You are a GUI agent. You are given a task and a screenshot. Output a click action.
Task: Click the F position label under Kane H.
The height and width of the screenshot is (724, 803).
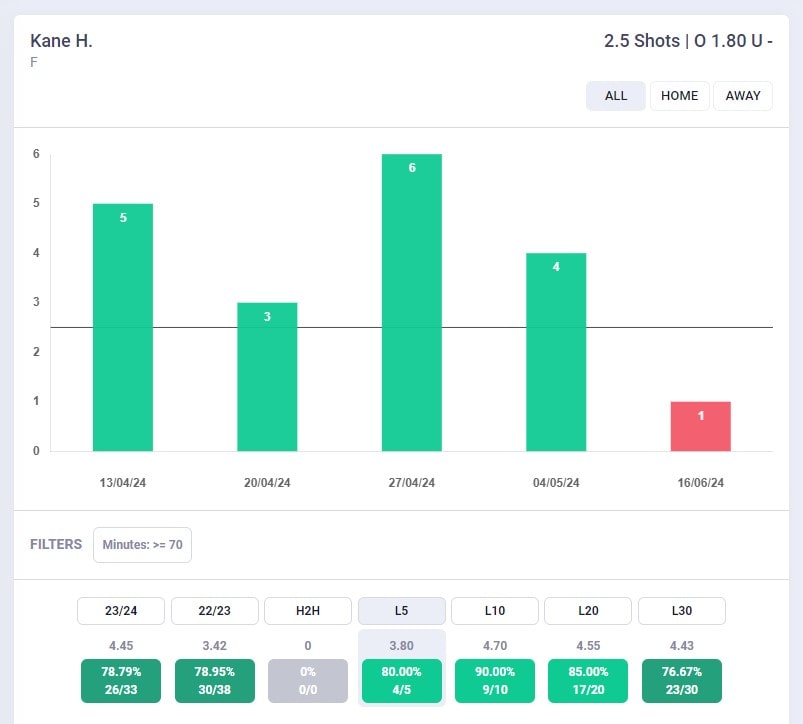34,62
